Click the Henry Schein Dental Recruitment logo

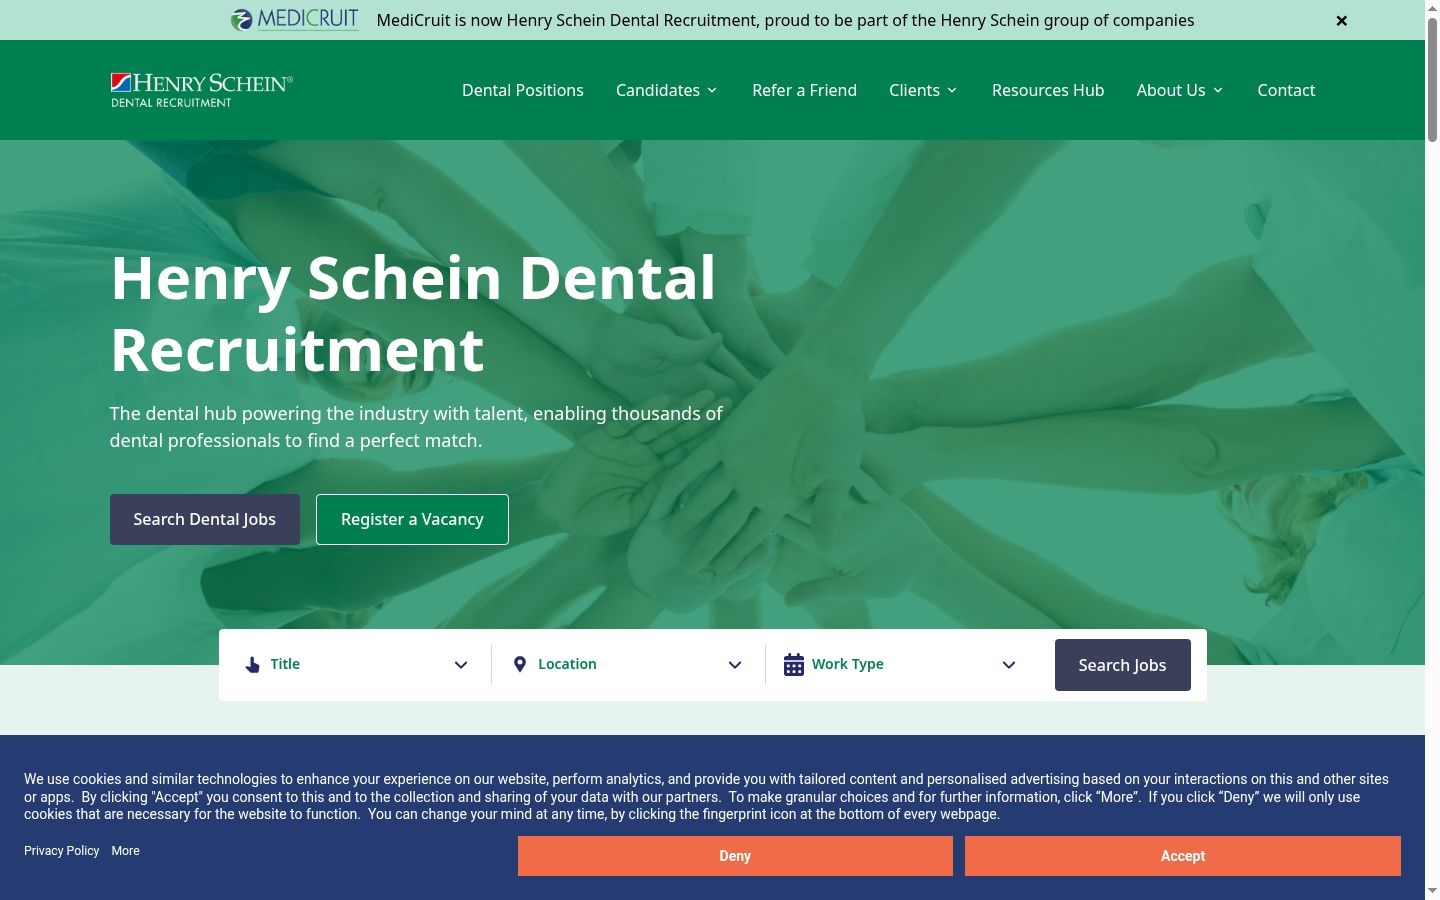coord(202,90)
